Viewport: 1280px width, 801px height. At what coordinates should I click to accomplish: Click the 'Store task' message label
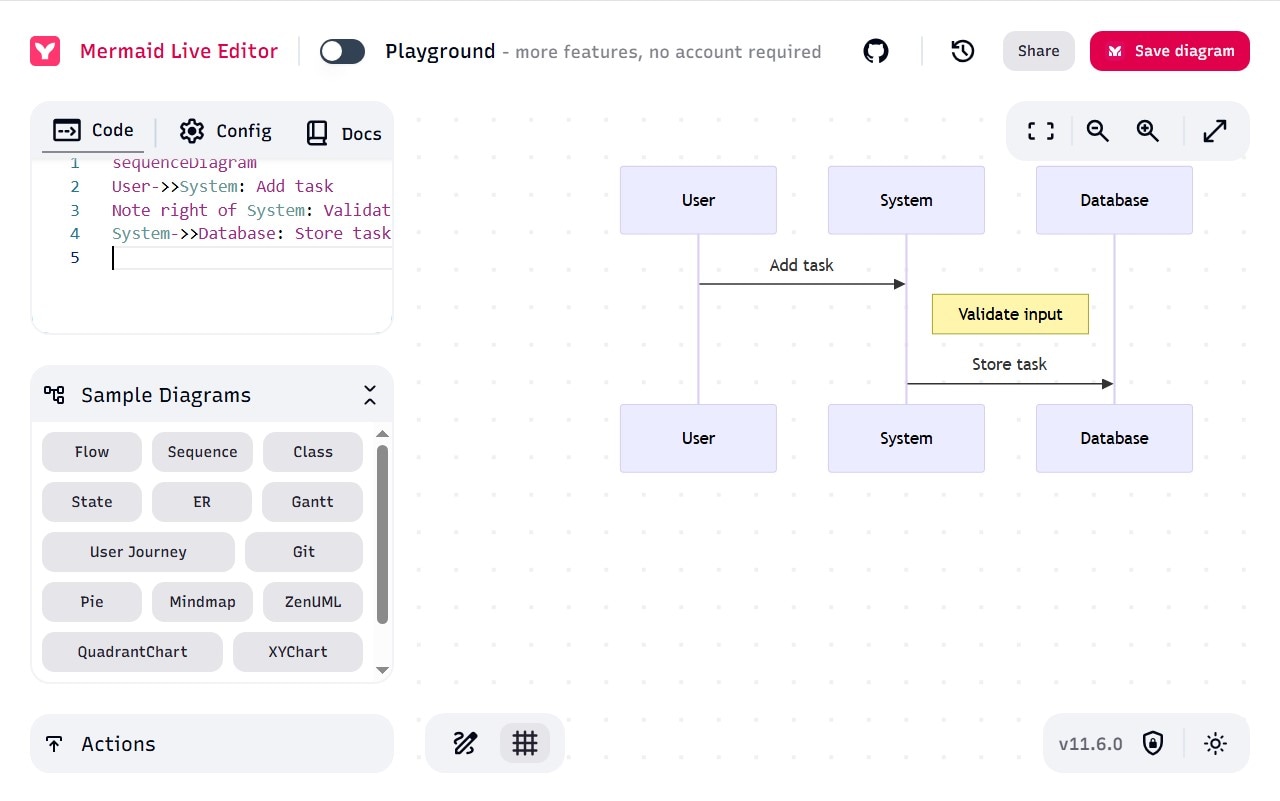1009,364
